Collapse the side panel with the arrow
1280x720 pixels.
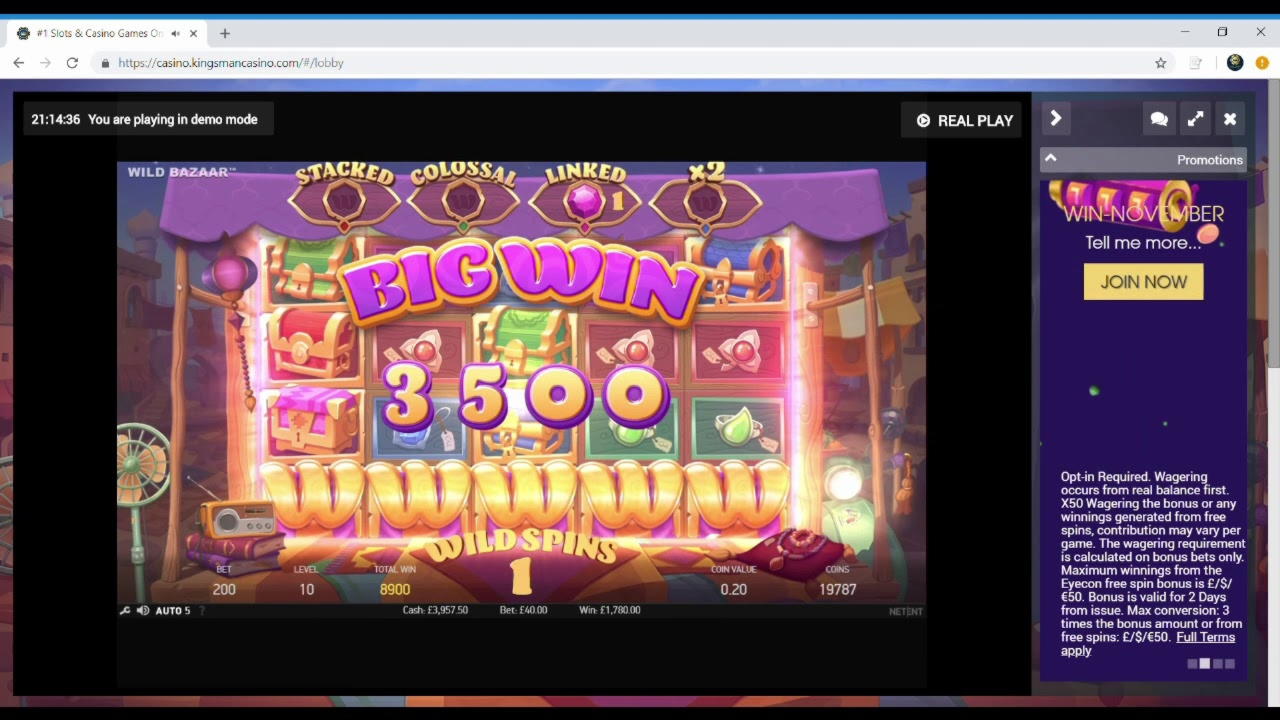(x=1055, y=119)
